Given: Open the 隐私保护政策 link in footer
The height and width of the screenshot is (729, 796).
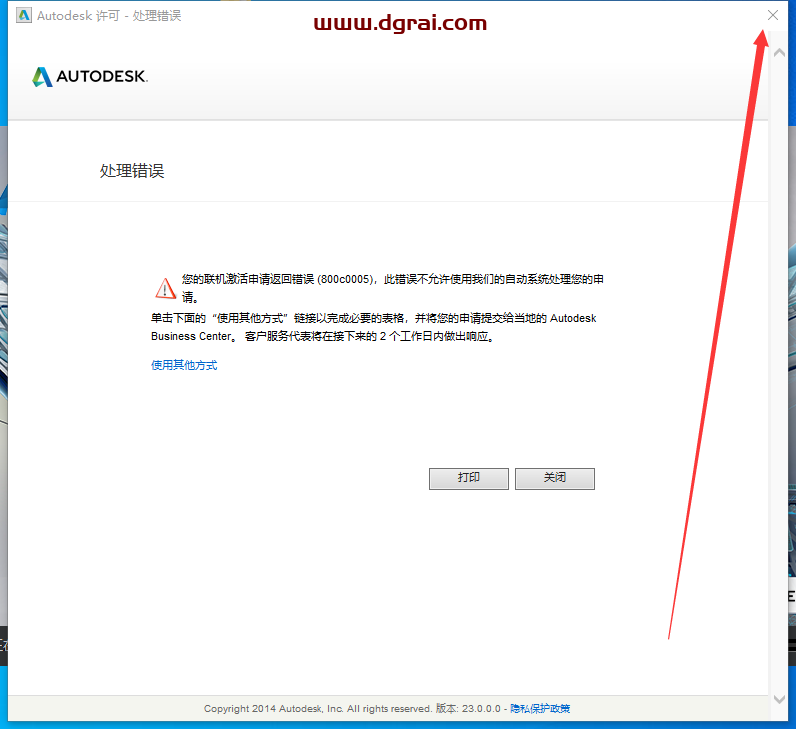Looking at the screenshot, I should pos(540,708).
